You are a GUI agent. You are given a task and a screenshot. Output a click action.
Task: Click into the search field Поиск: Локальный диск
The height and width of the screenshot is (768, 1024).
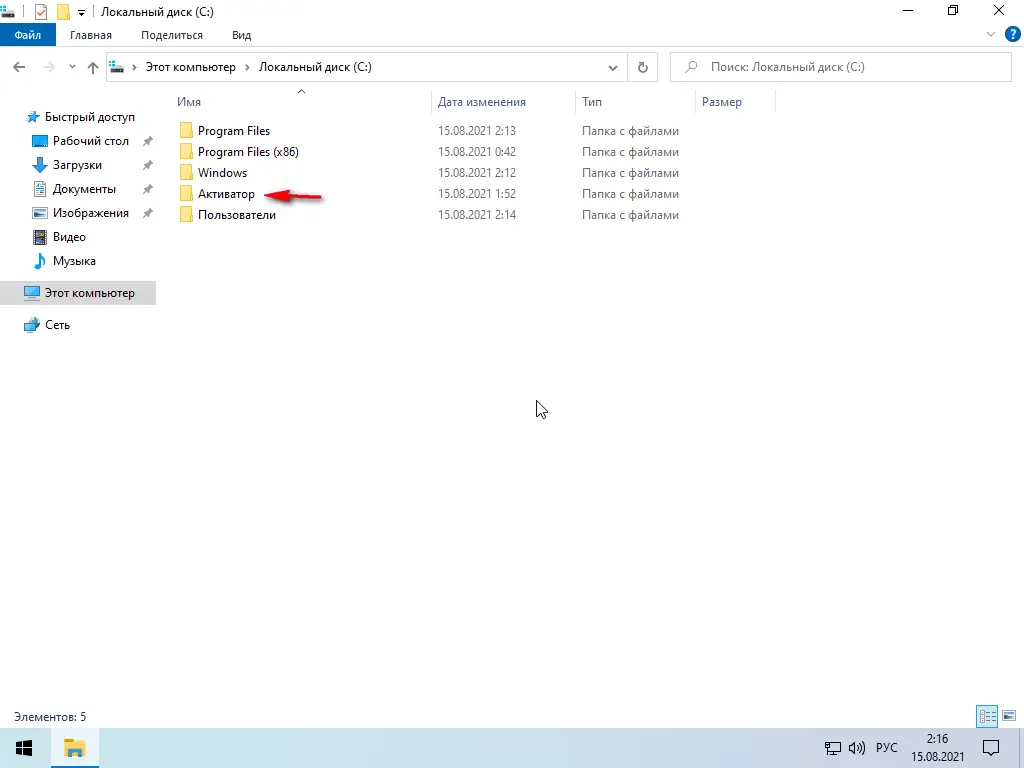point(840,67)
